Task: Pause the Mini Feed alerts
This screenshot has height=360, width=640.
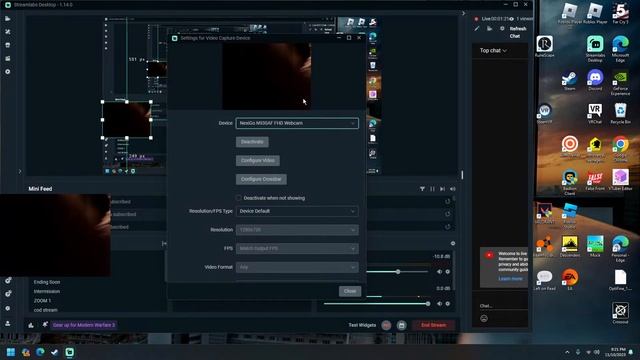Action: click(432, 189)
